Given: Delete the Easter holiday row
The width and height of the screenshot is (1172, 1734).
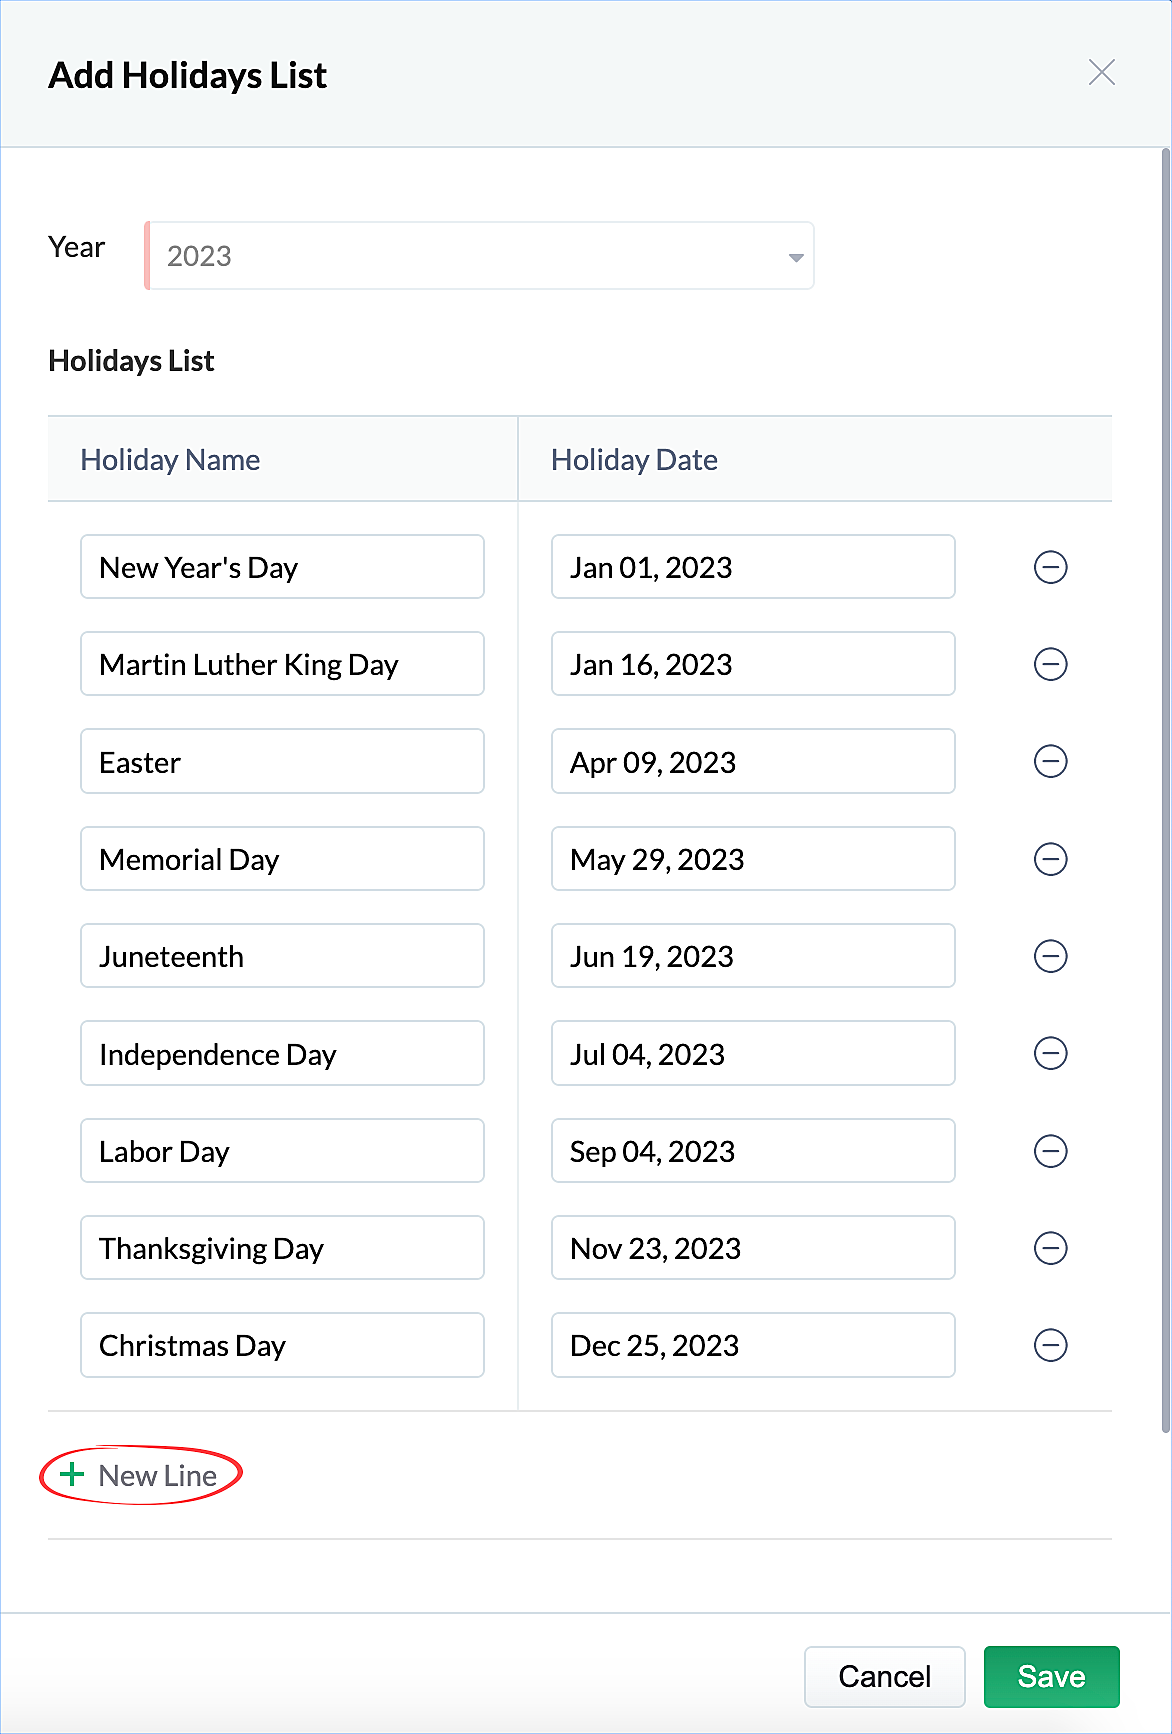Looking at the screenshot, I should click(x=1050, y=761).
